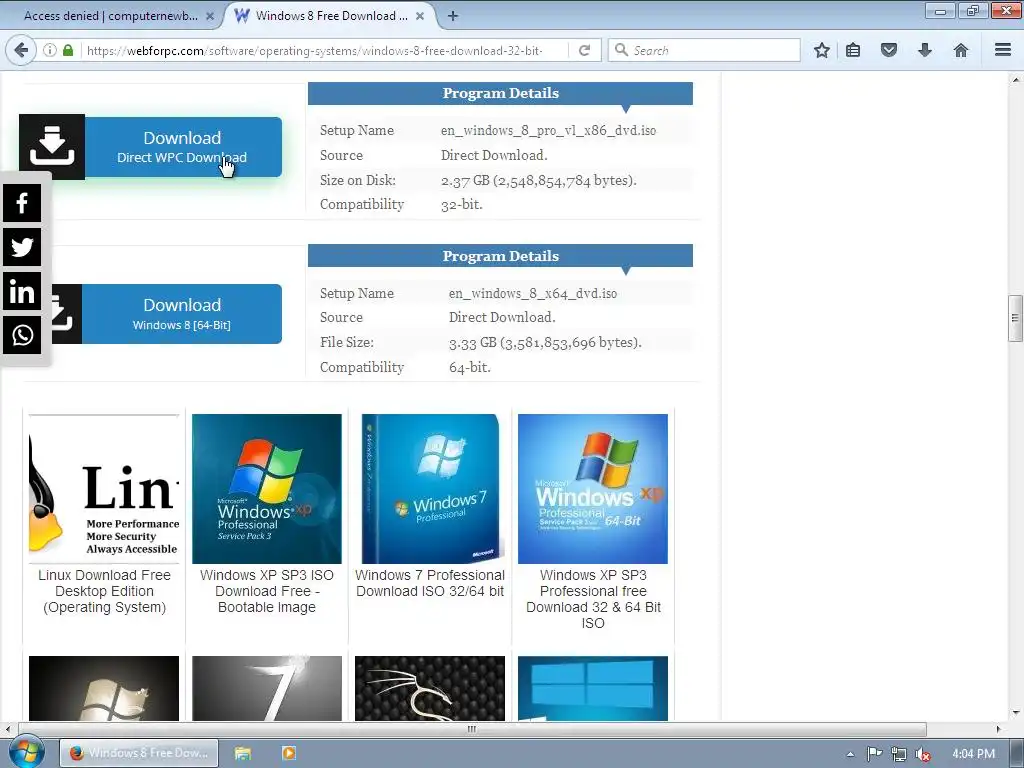Viewport: 1024px width, 768px height.
Task: Click Download Windows 8 [64-Bit] button
Action: (182, 314)
